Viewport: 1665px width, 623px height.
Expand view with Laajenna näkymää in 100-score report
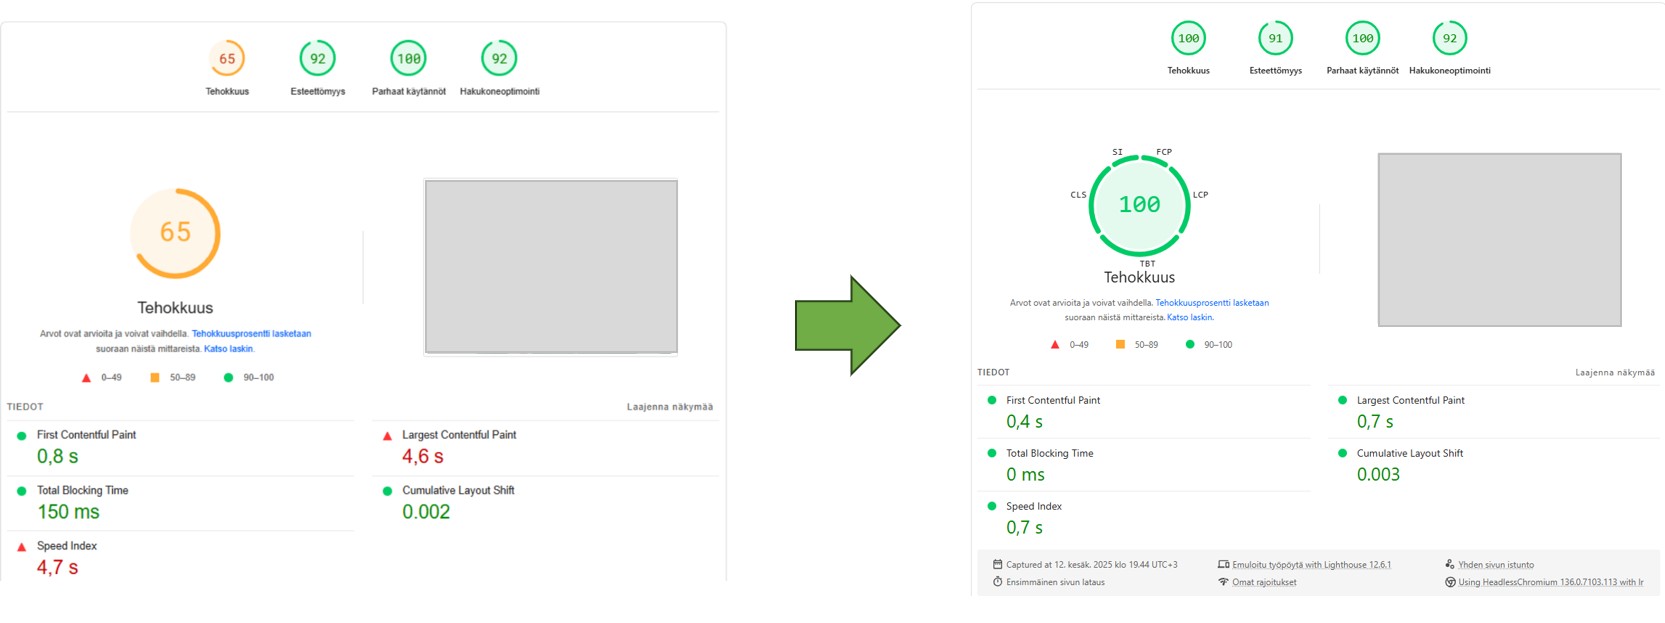tap(1615, 372)
